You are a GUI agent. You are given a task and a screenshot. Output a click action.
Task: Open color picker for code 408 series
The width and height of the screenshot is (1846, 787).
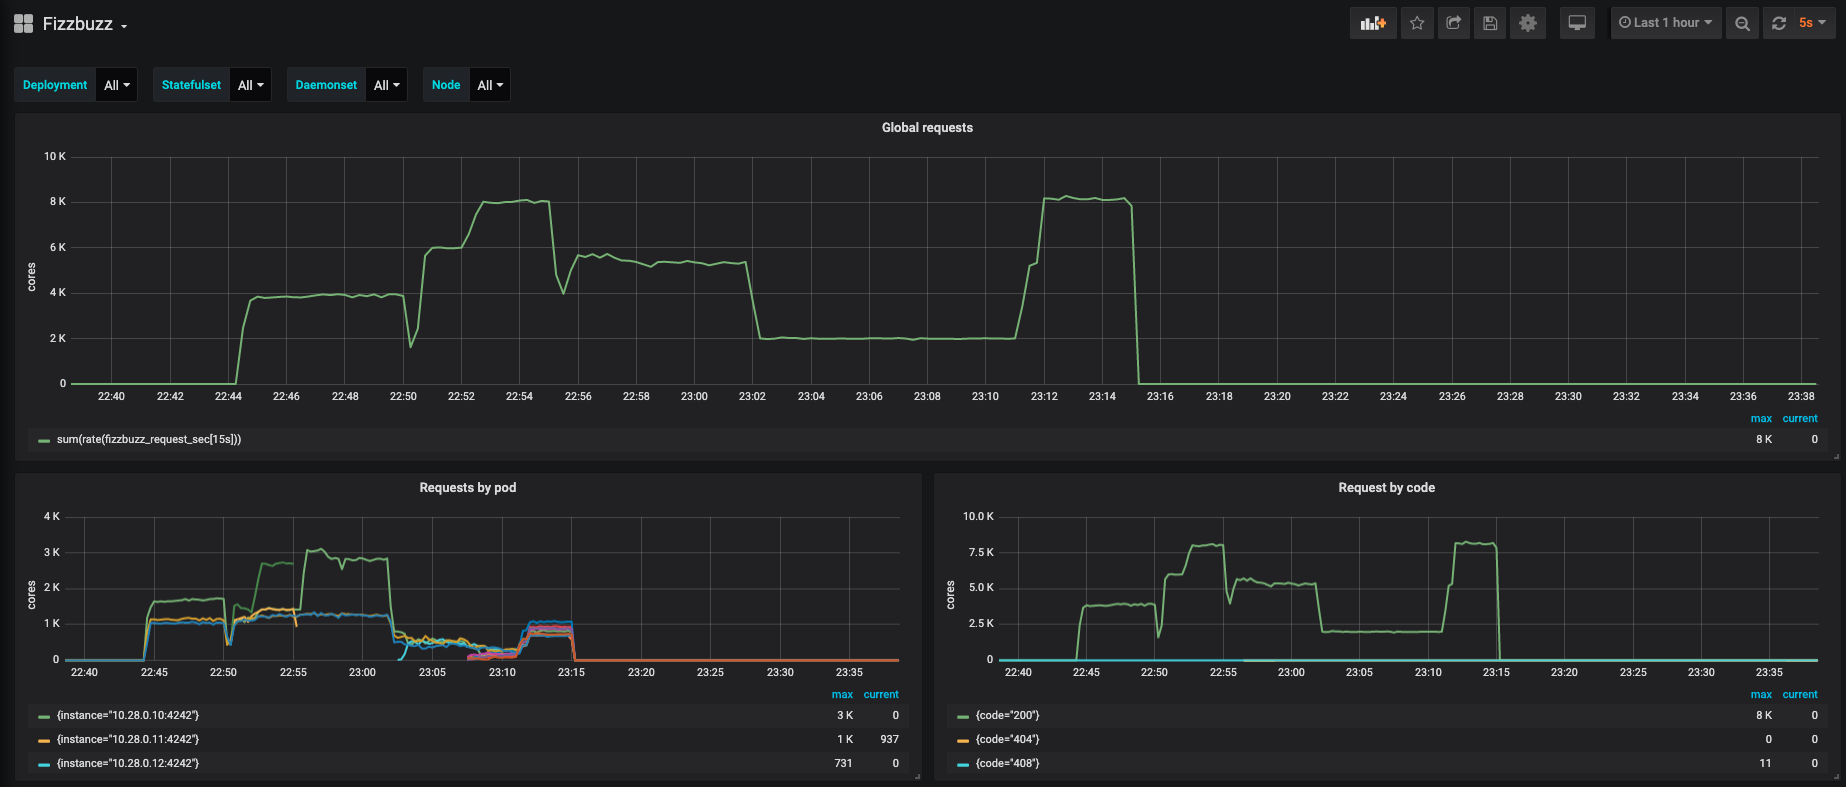click(963, 764)
